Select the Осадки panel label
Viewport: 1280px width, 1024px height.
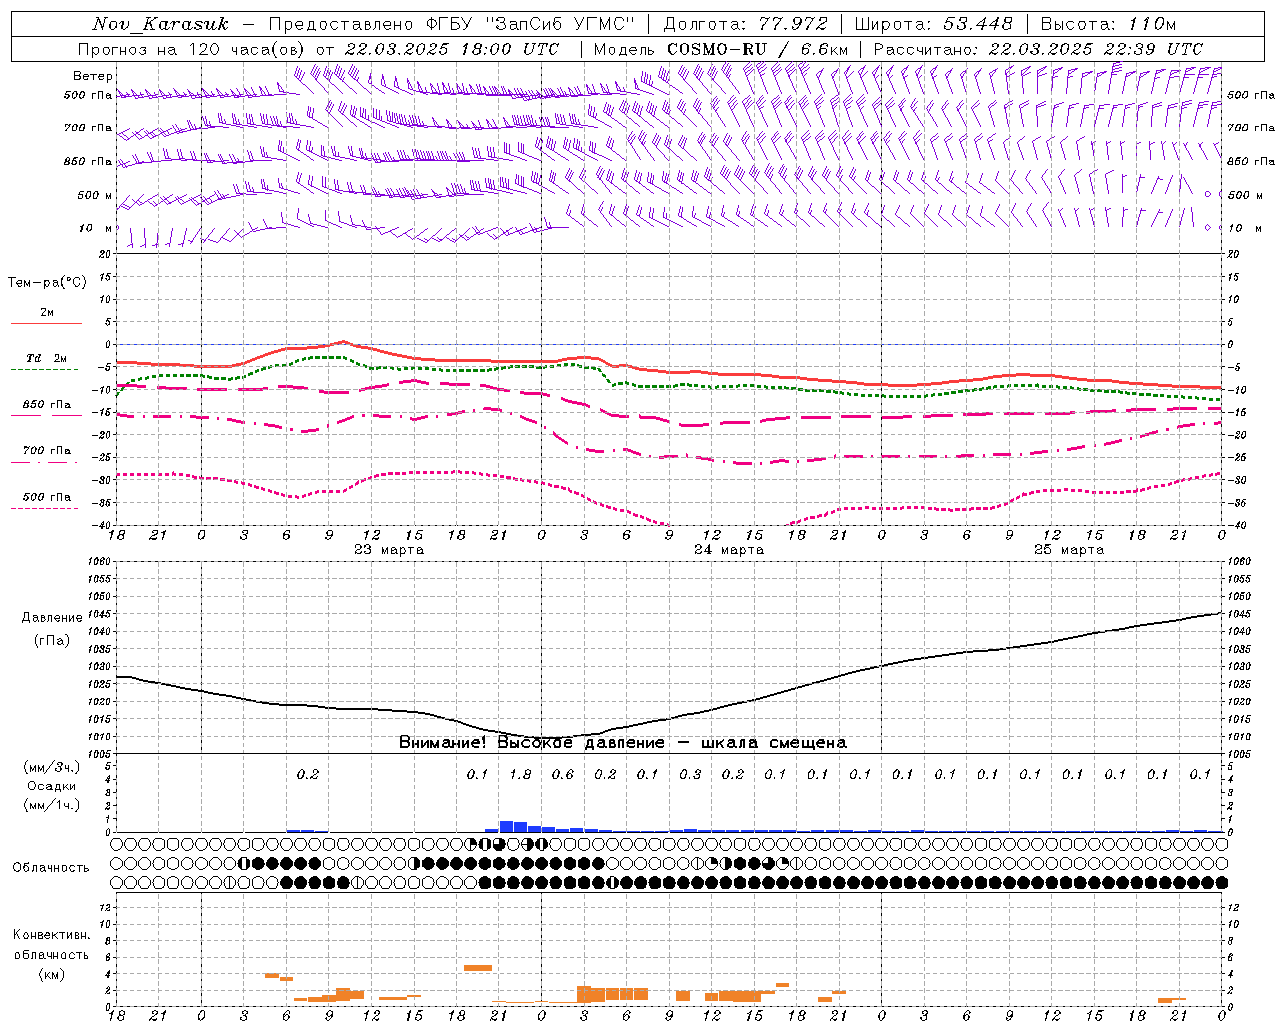point(51,786)
